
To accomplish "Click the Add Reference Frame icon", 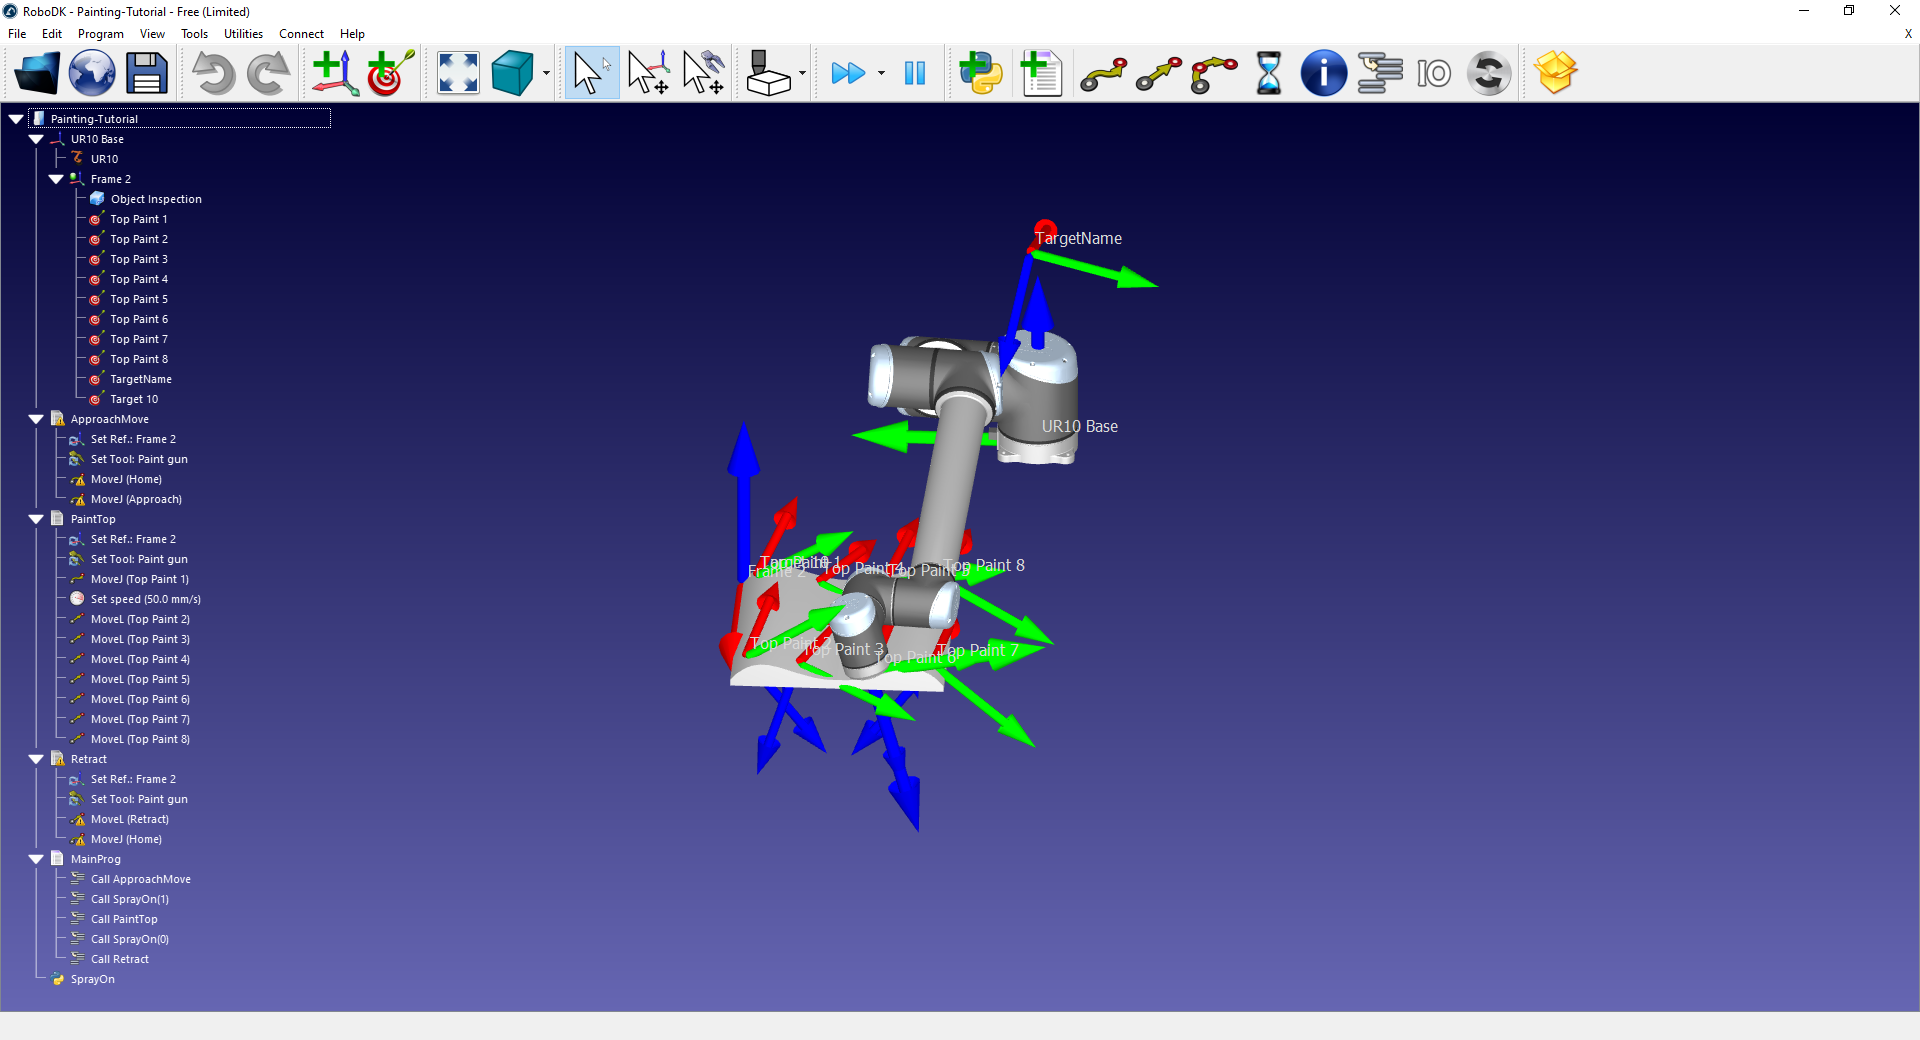I will coord(335,73).
